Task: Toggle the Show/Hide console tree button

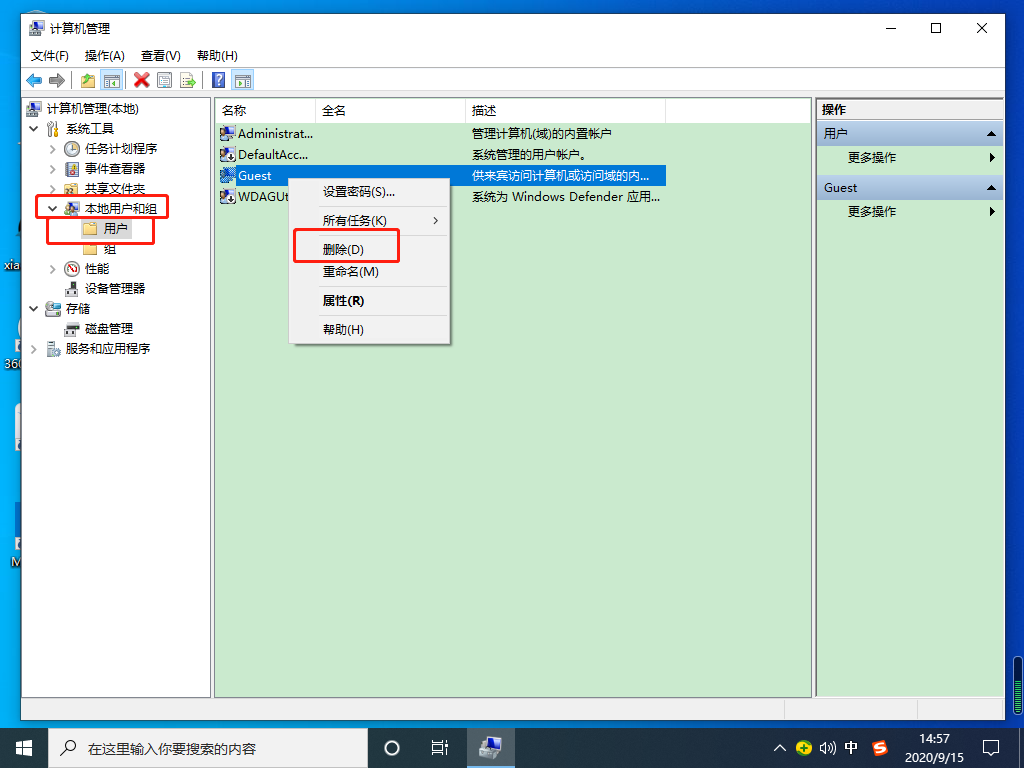Action: click(x=112, y=80)
